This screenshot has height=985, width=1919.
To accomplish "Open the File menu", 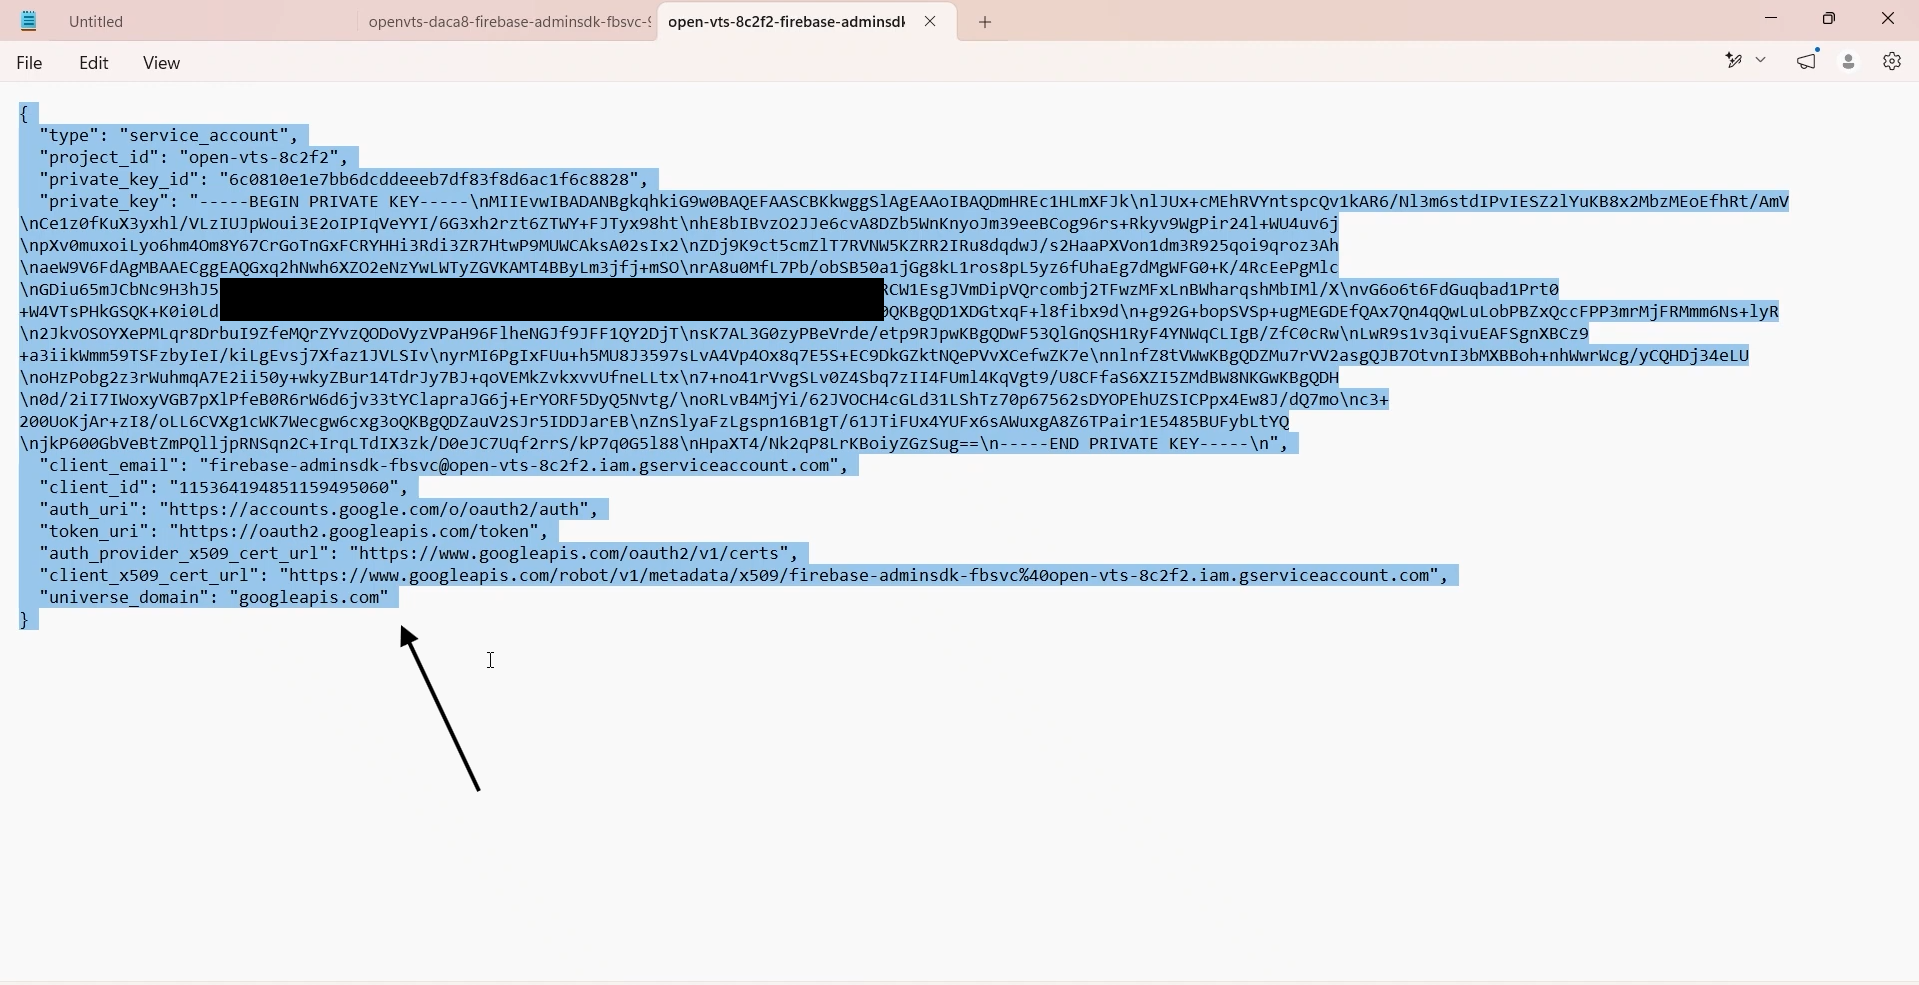I will click(x=30, y=63).
